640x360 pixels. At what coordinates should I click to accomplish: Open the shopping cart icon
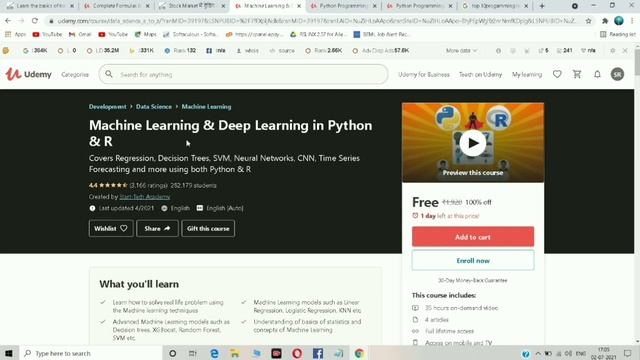click(x=577, y=74)
